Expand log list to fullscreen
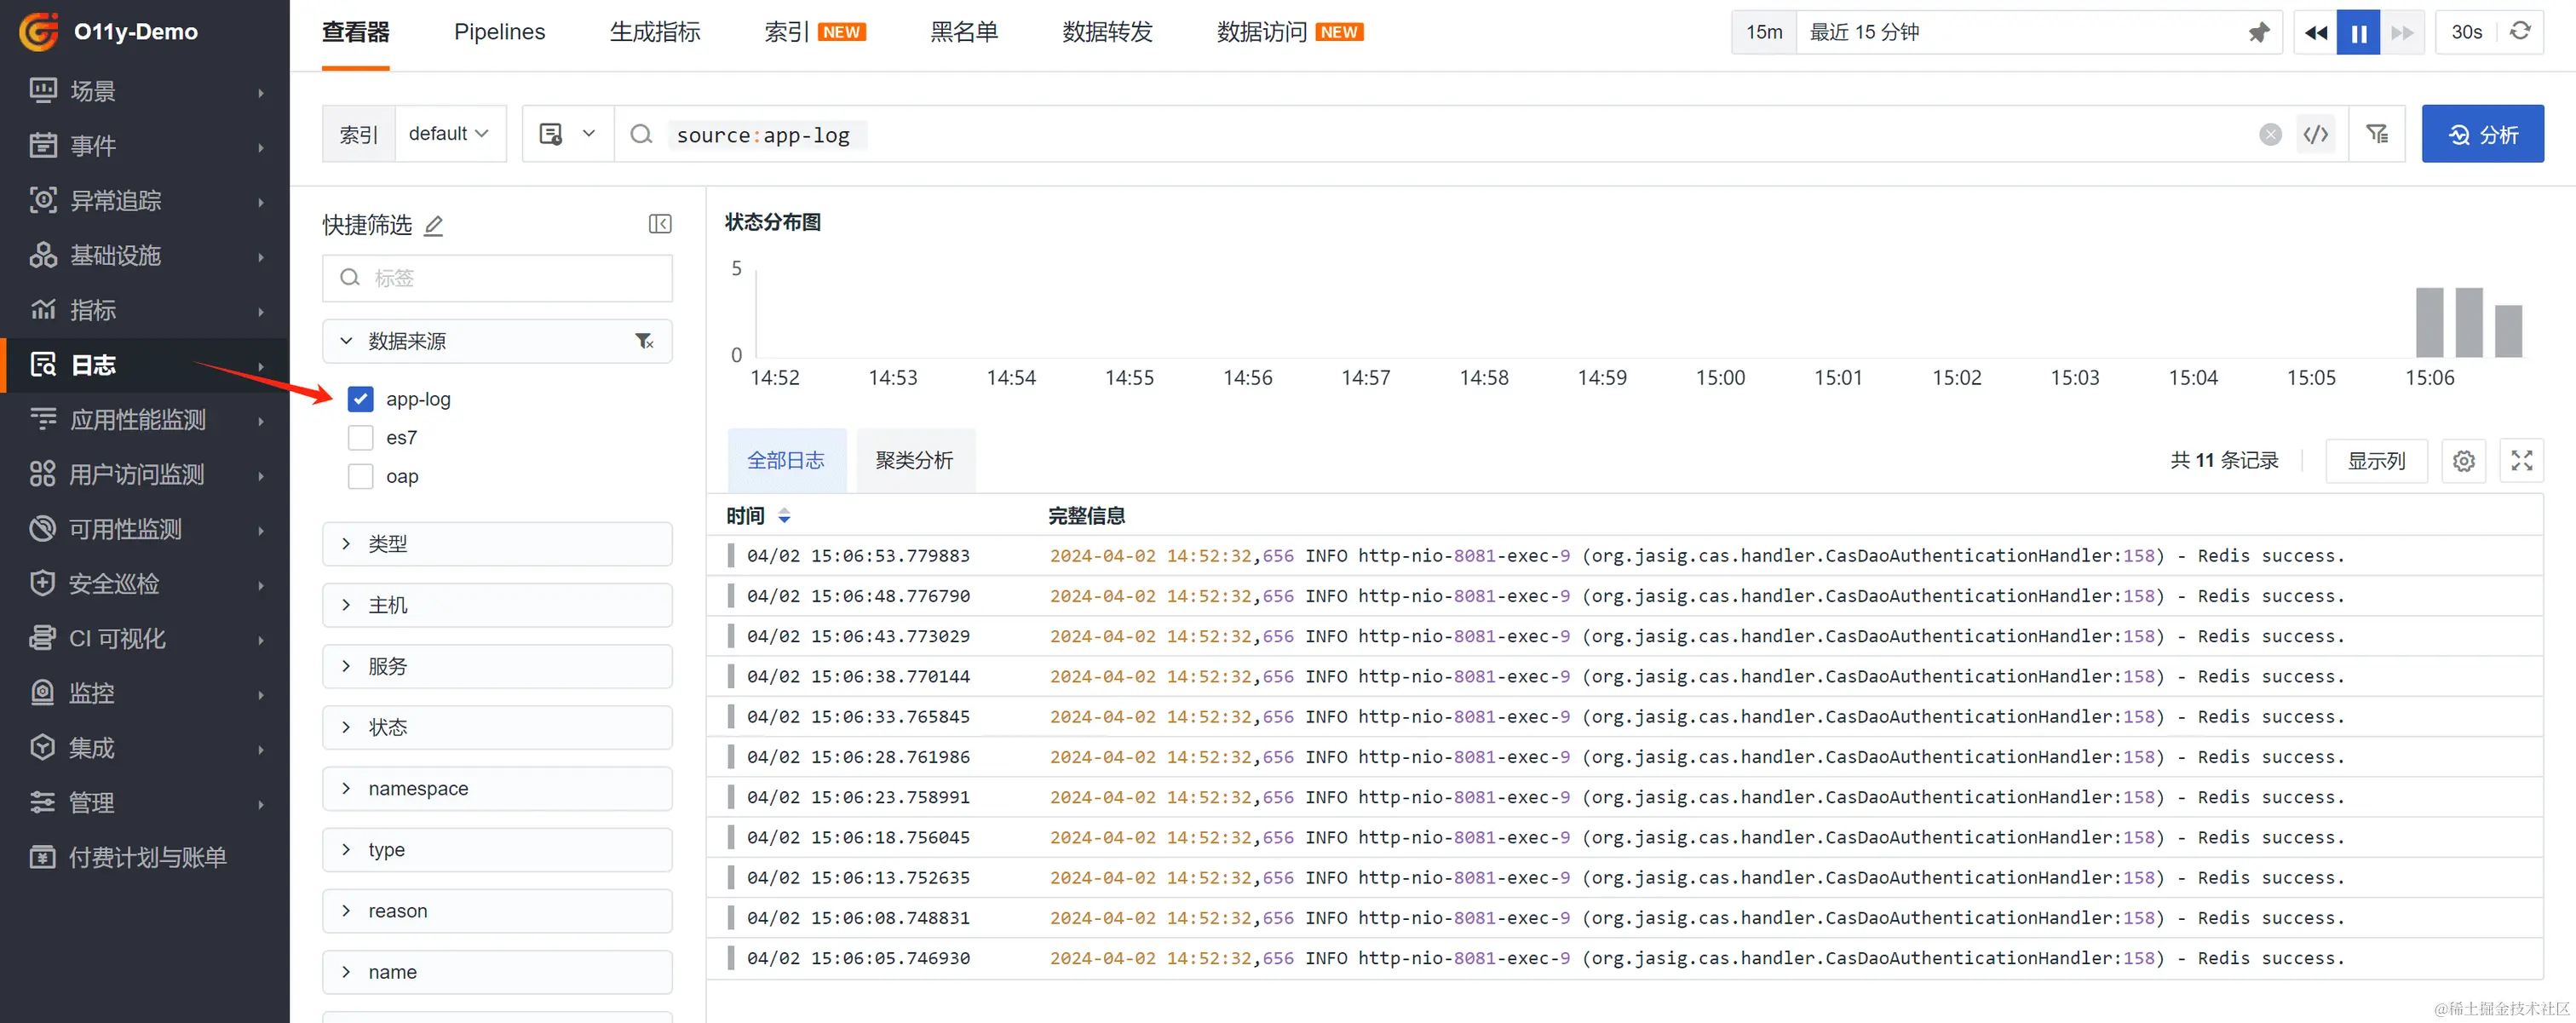The image size is (2576, 1023). (2521, 461)
